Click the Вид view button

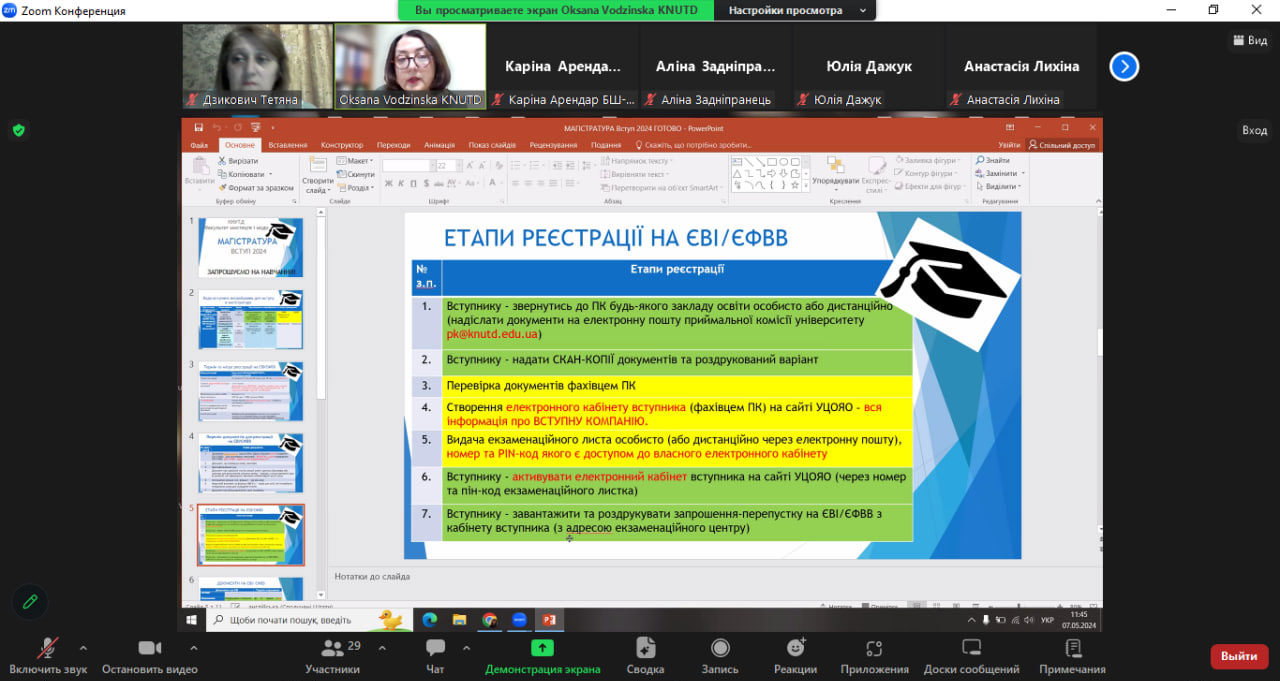[x=1250, y=40]
